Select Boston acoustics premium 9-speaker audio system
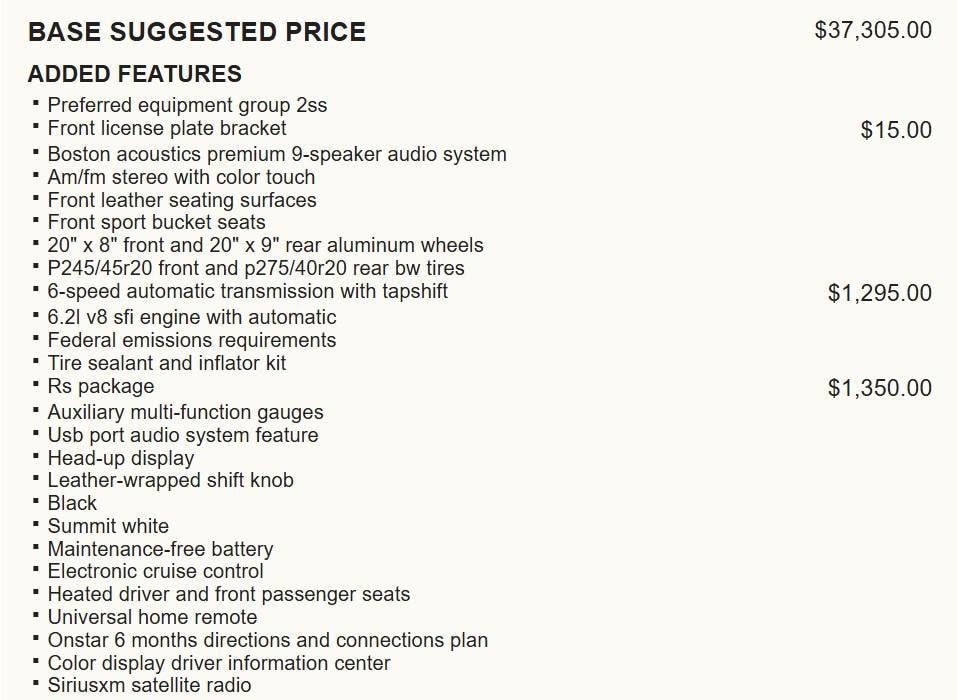957x700 pixels. point(277,154)
